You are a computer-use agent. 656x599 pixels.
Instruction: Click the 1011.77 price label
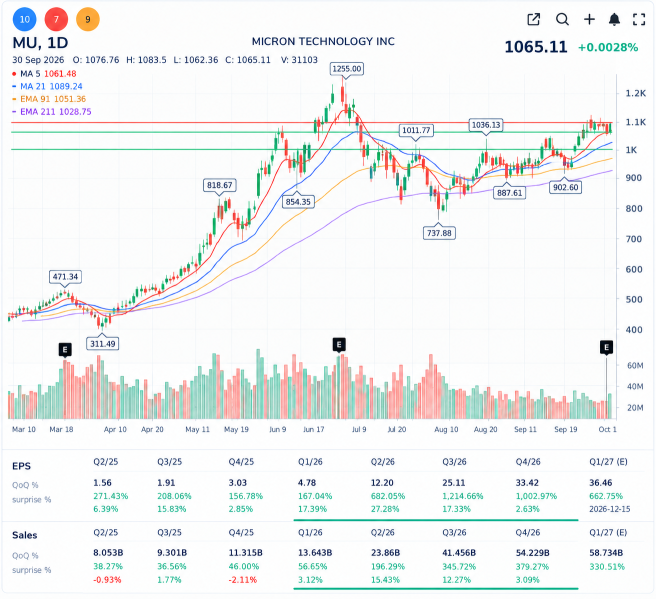(x=416, y=131)
